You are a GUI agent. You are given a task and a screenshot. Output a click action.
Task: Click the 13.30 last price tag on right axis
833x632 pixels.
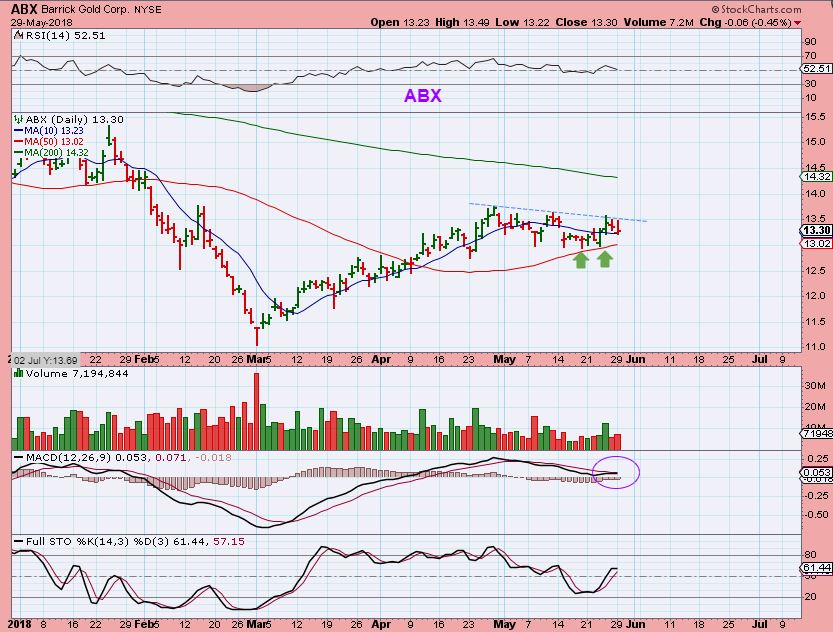[817, 230]
